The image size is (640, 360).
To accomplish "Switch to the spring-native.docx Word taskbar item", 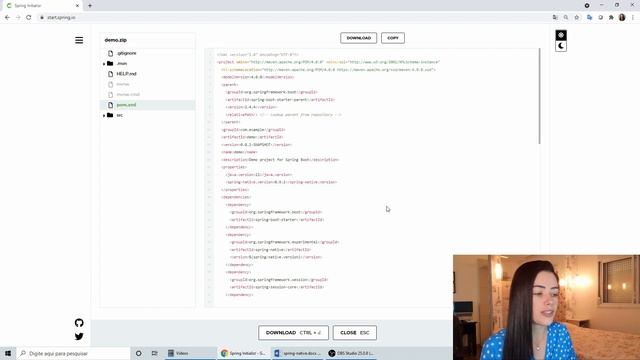I will 298,353.
